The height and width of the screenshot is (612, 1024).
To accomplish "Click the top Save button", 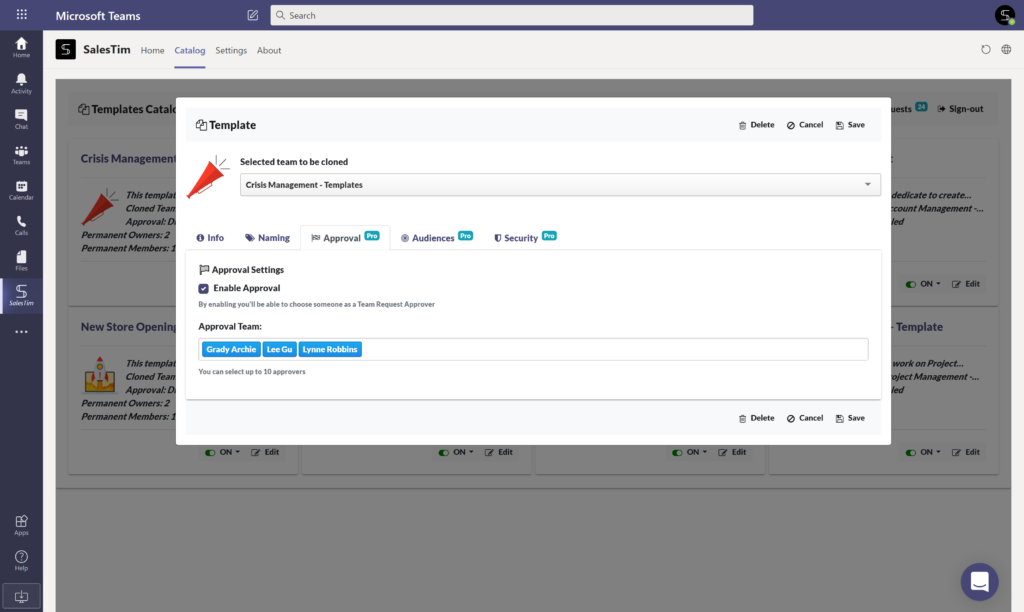I will (x=850, y=125).
